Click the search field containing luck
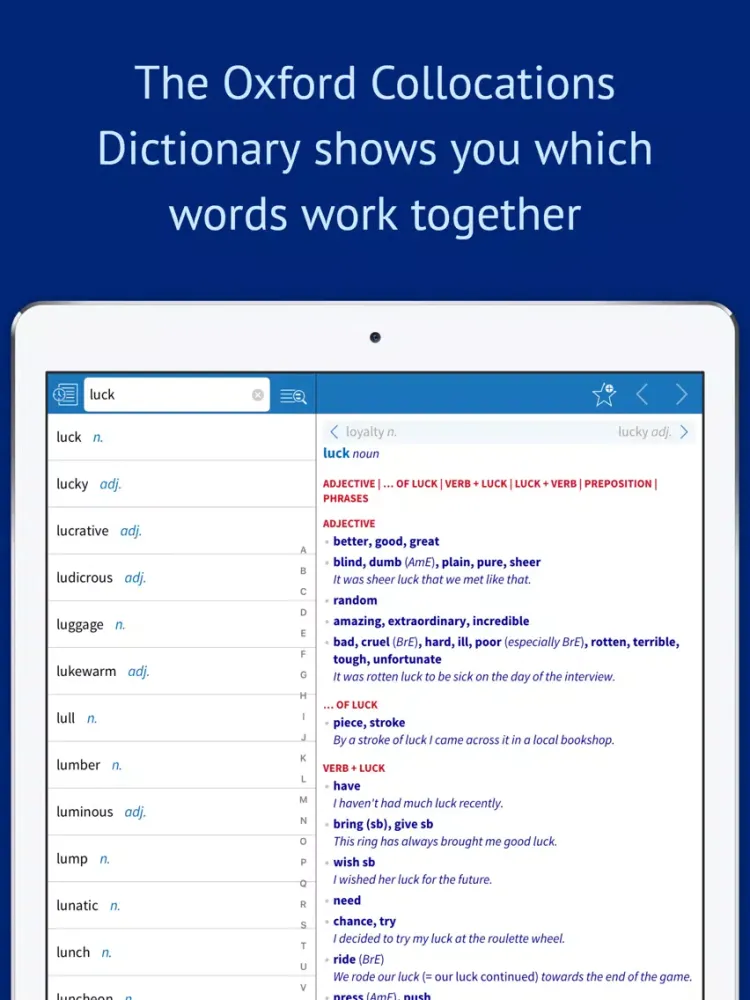This screenshot has height=1000, width=750. 177,395
